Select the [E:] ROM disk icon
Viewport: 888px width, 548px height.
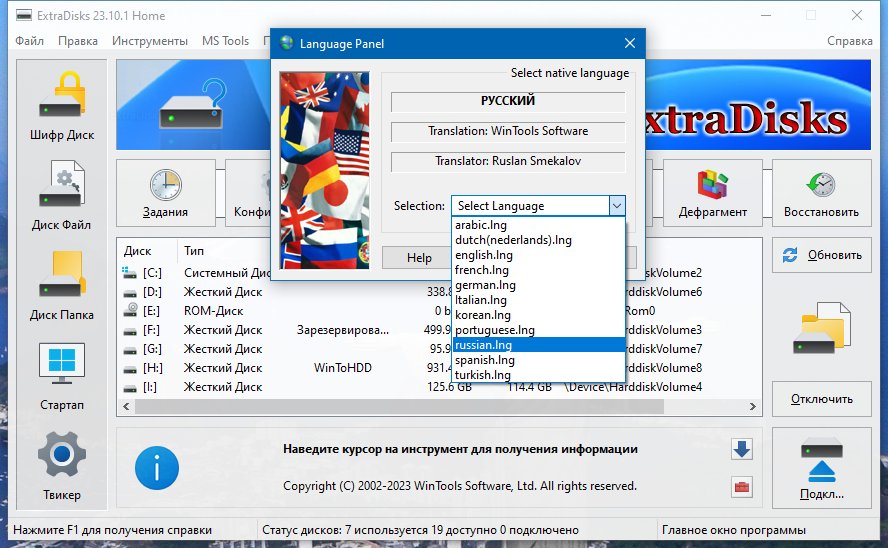[x=130, y=310]
